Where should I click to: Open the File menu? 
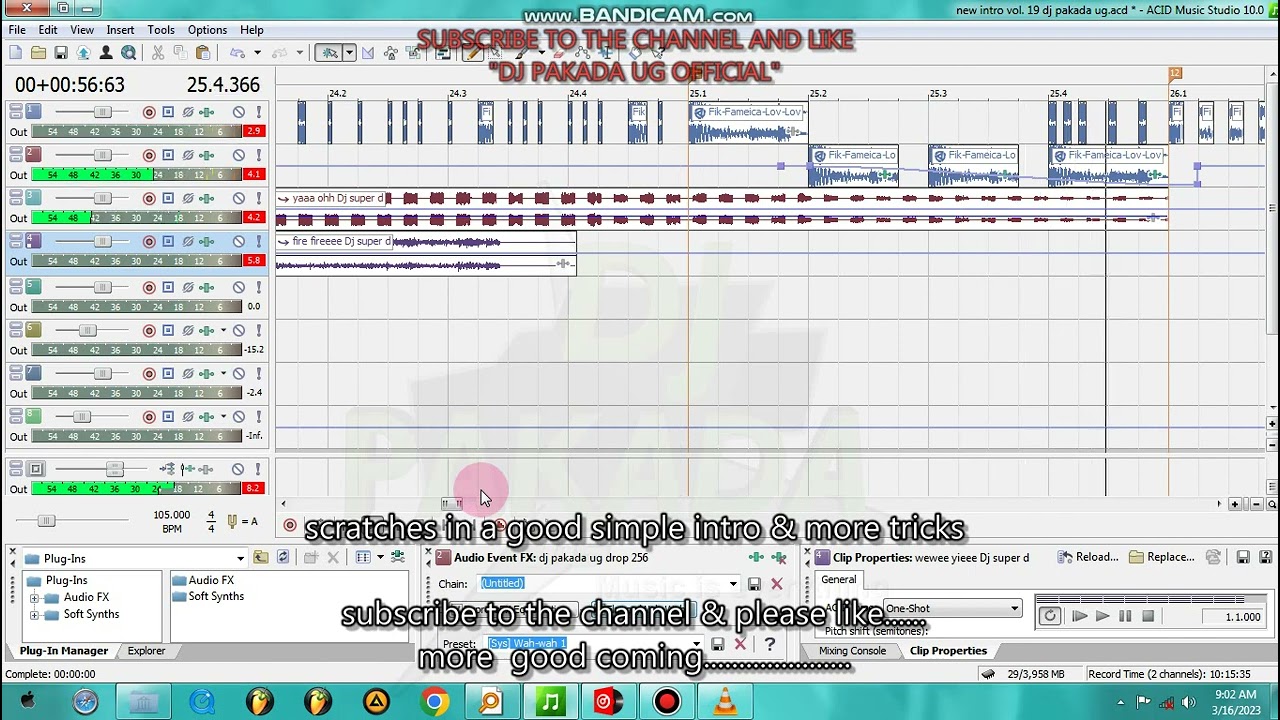pyautogui.click(x=17, y=30)
